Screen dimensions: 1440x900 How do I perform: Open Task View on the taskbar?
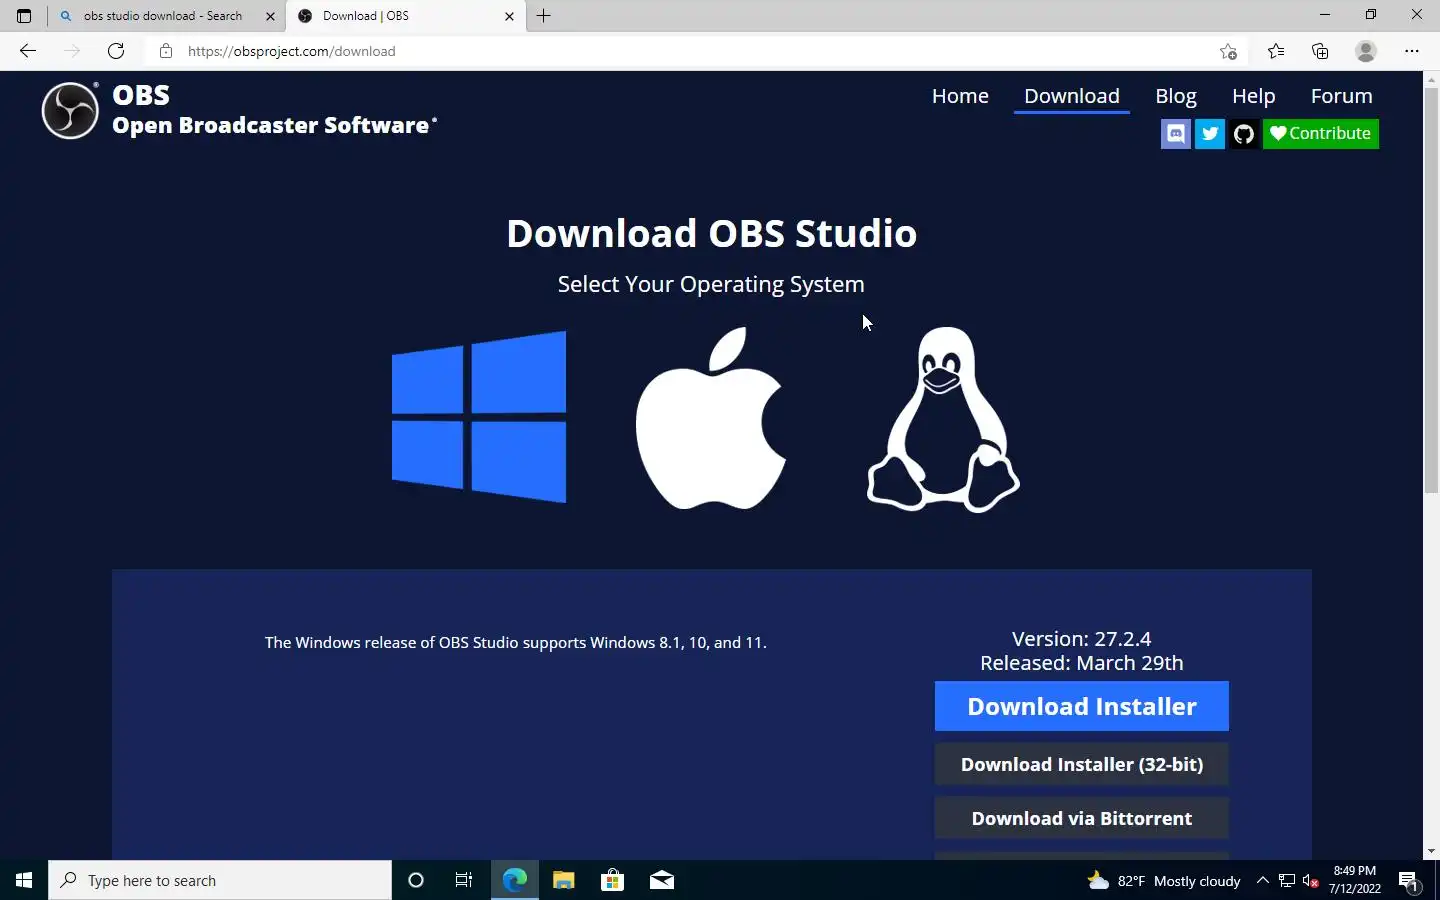(464, 880)
